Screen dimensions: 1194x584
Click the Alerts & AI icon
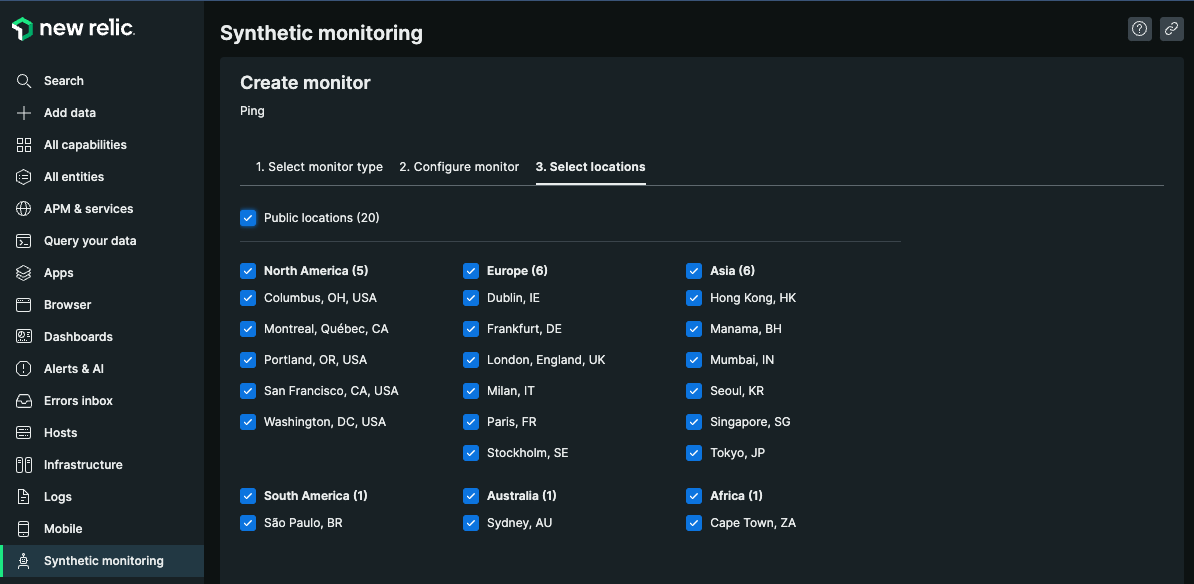point(24,369)
